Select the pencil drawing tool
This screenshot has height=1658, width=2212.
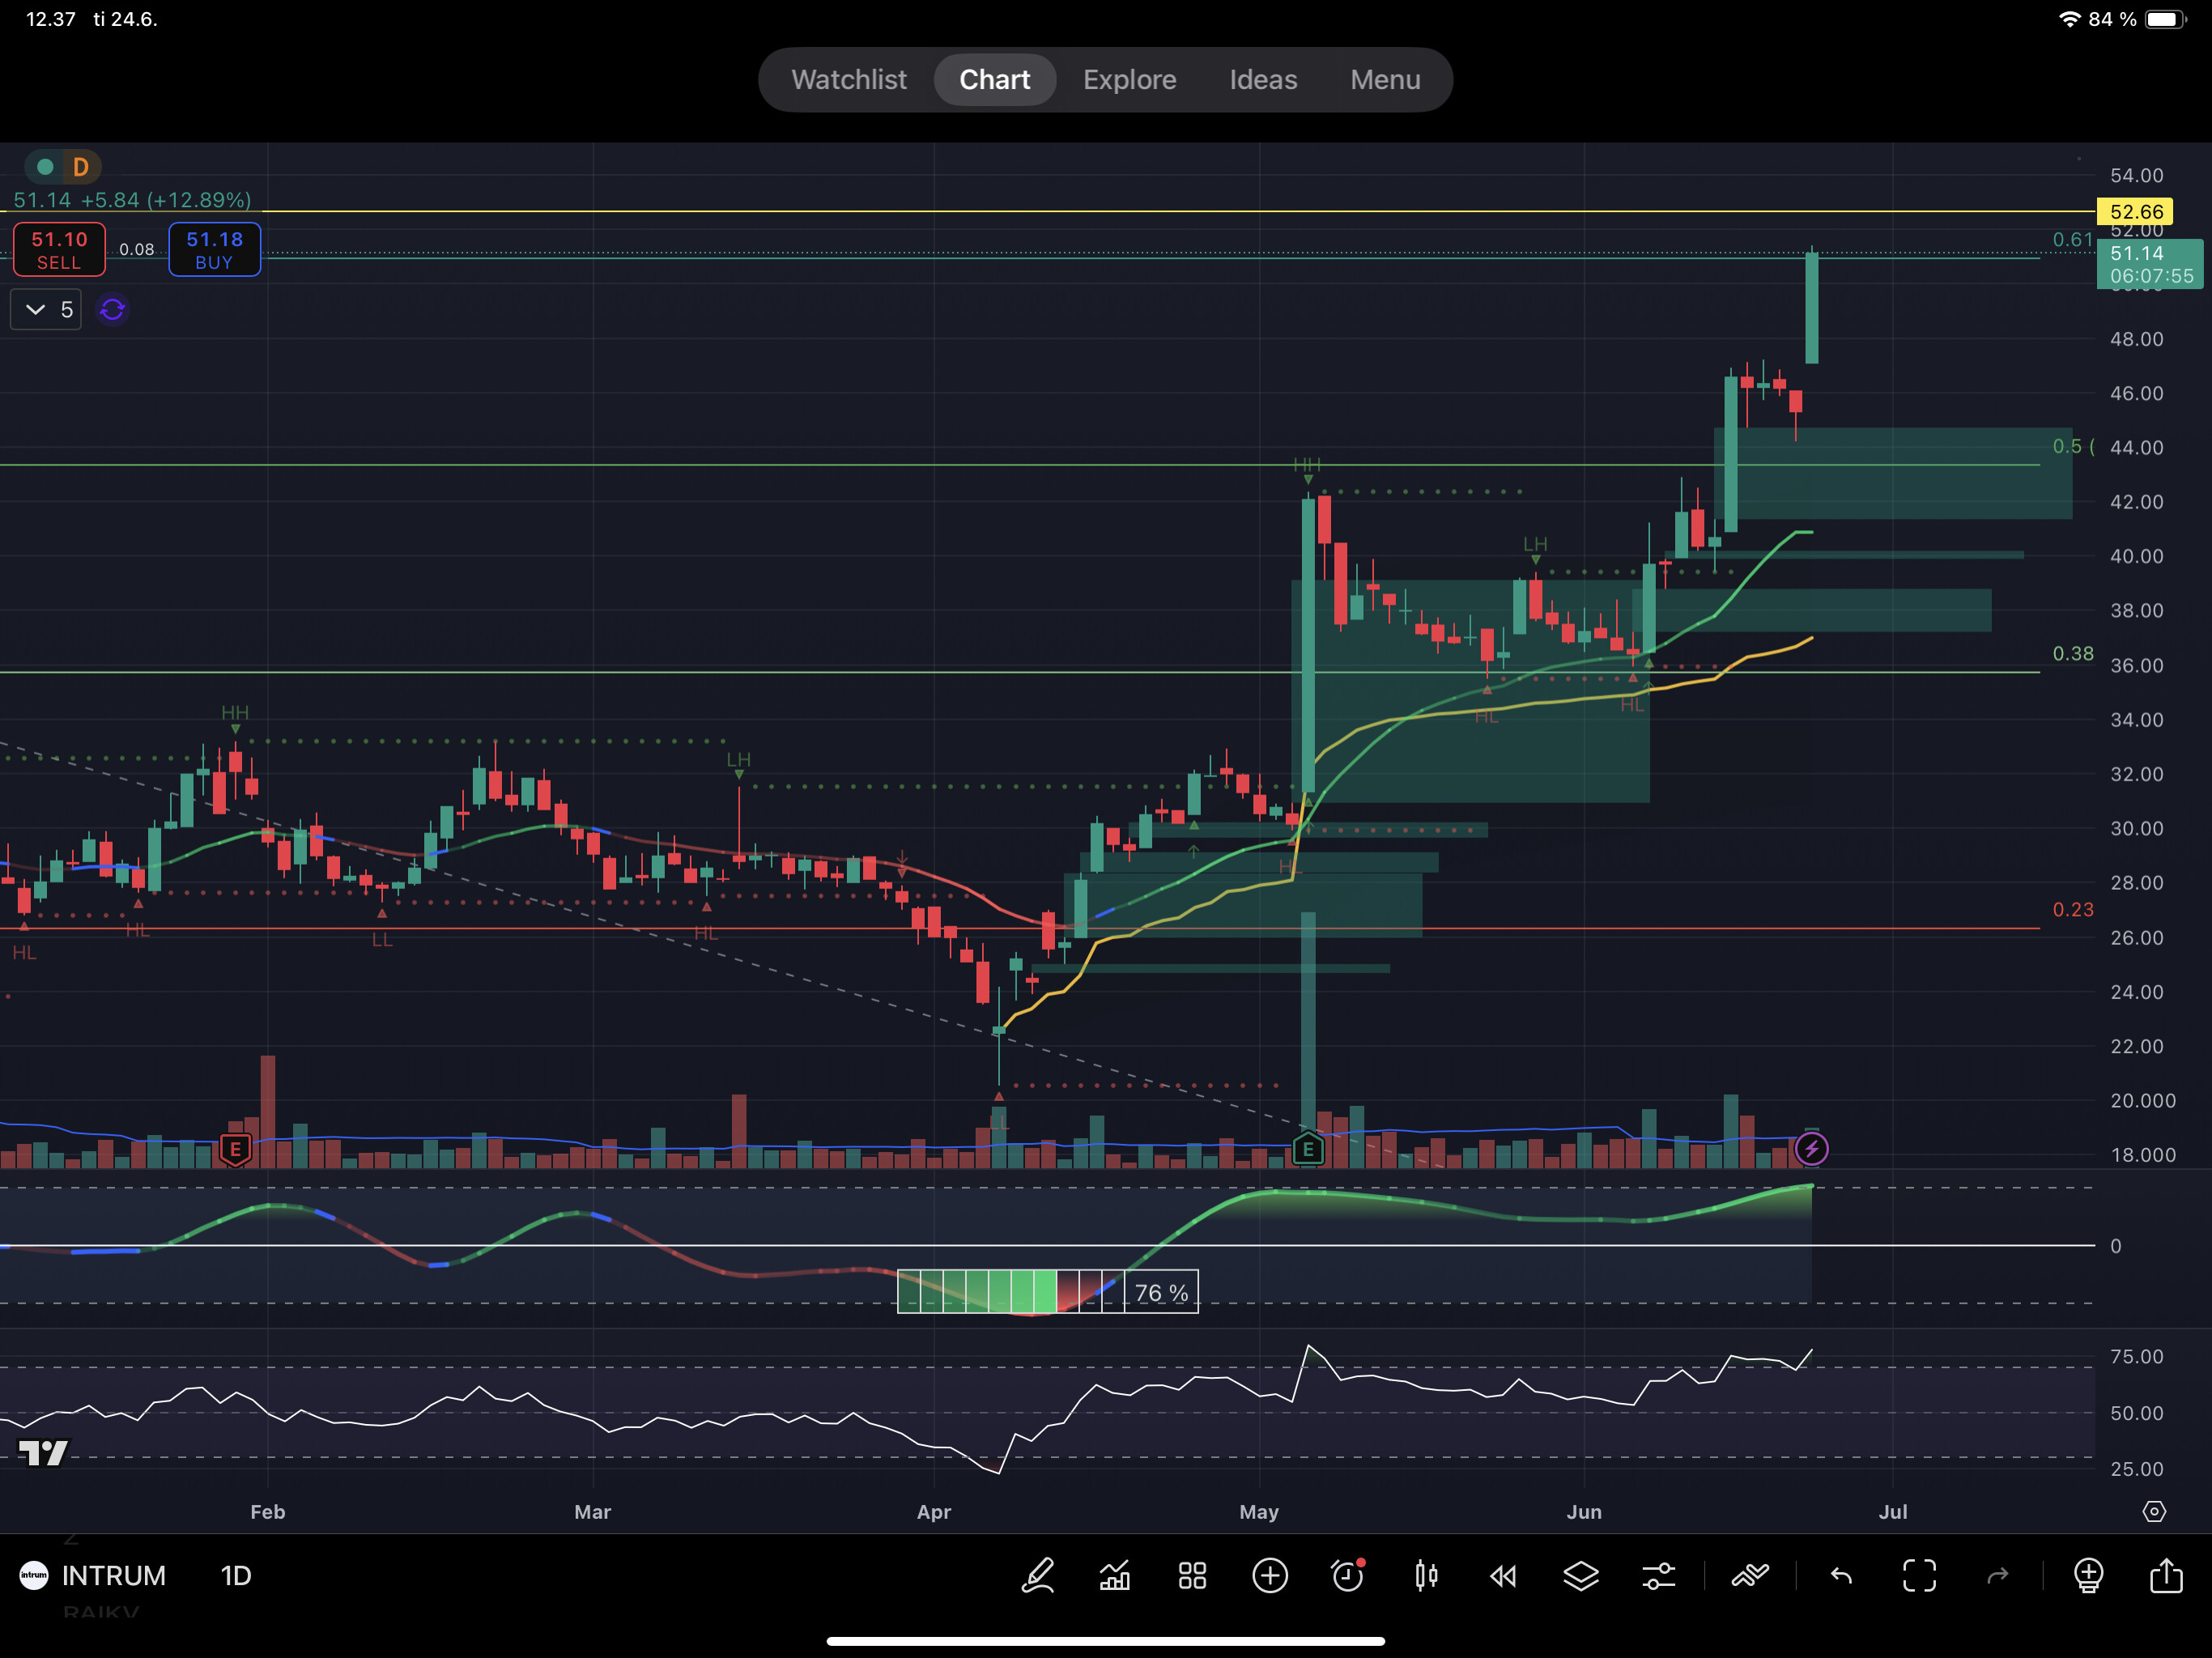pos(1037,1576)
